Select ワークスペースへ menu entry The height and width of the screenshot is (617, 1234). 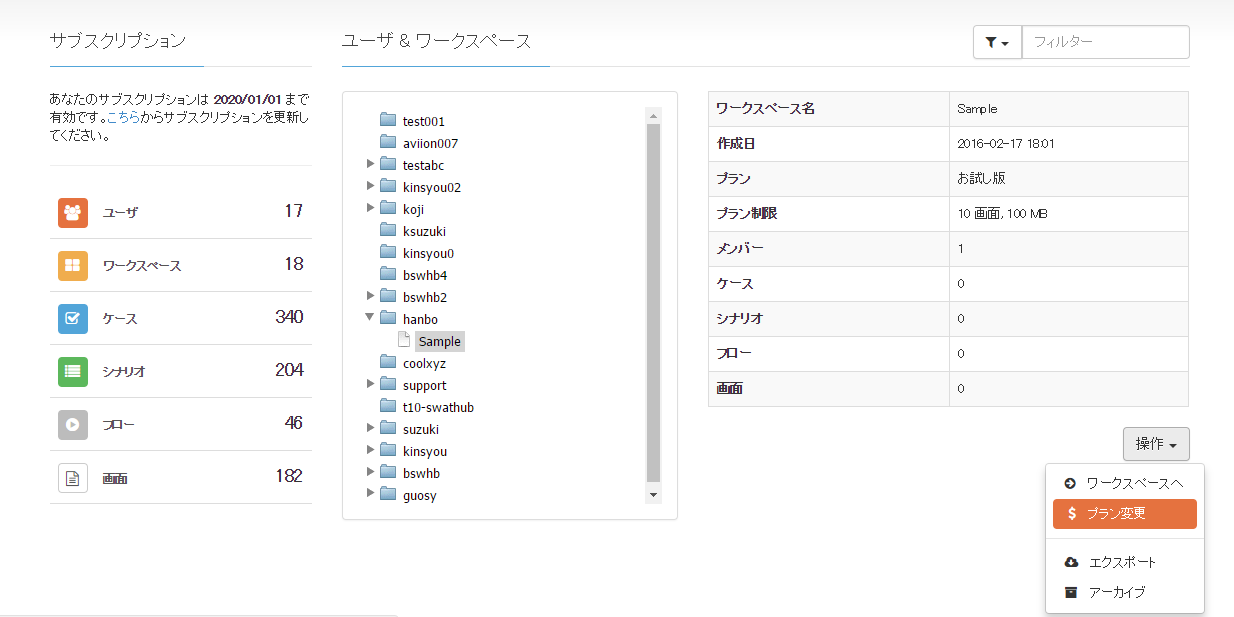click(1124, 484)
